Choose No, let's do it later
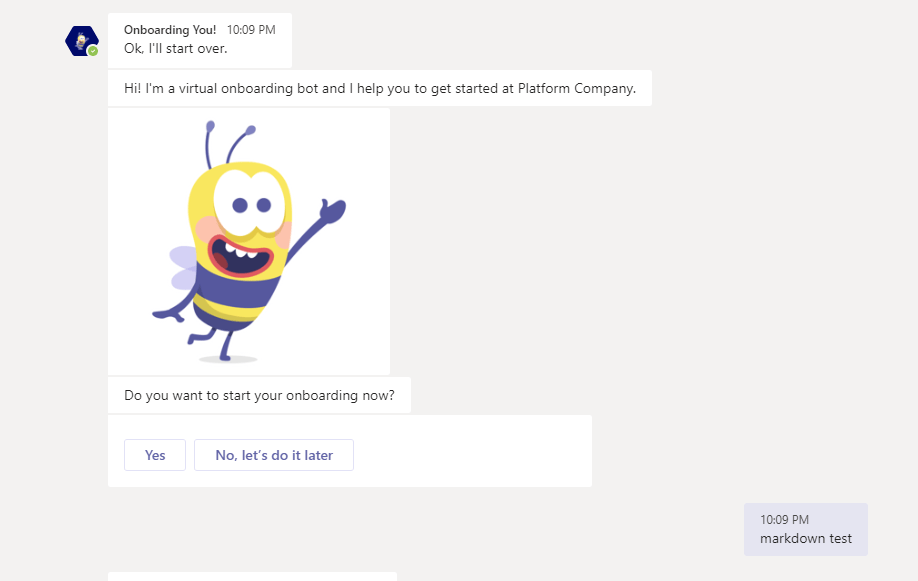Viewport: 918px width, 581px height. pos(274,455)
